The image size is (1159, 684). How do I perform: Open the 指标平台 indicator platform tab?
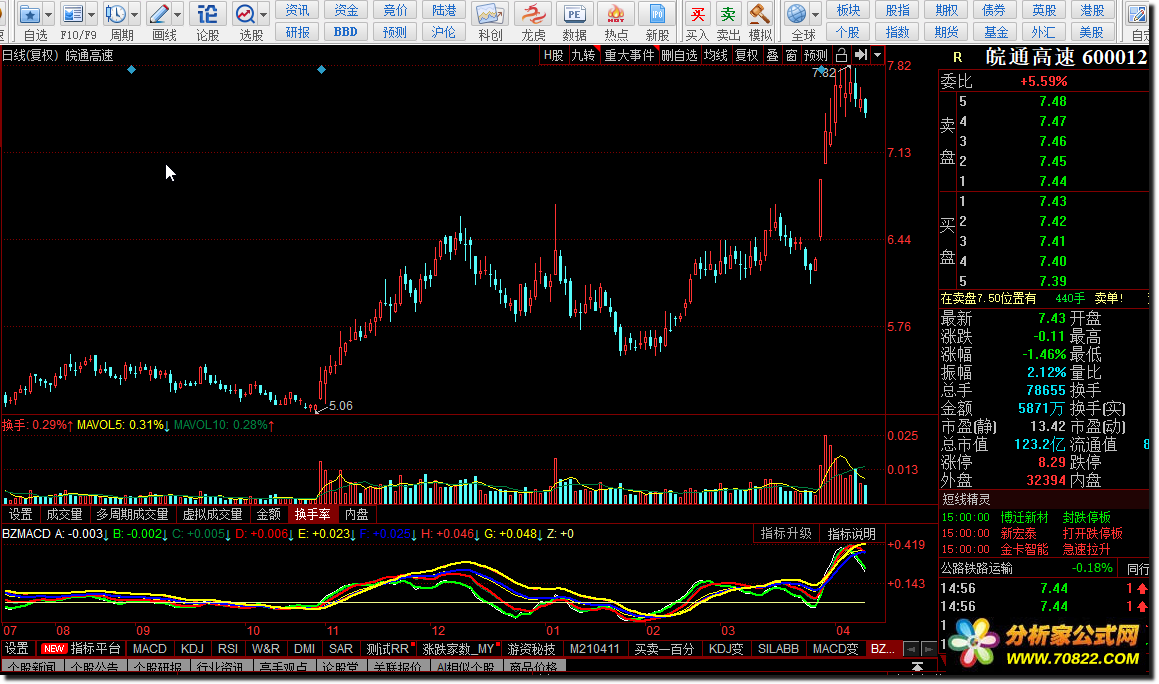coord(95,649)
